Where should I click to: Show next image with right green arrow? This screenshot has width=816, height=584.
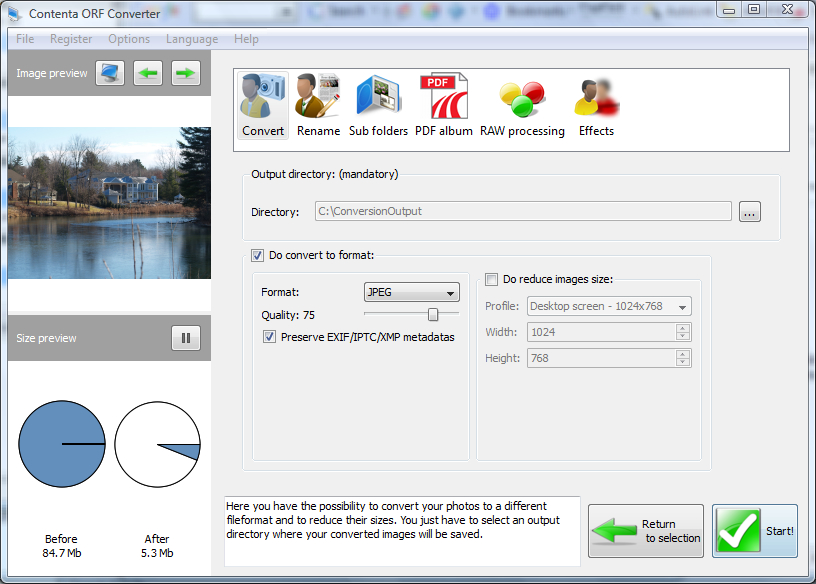coord(186,73)
